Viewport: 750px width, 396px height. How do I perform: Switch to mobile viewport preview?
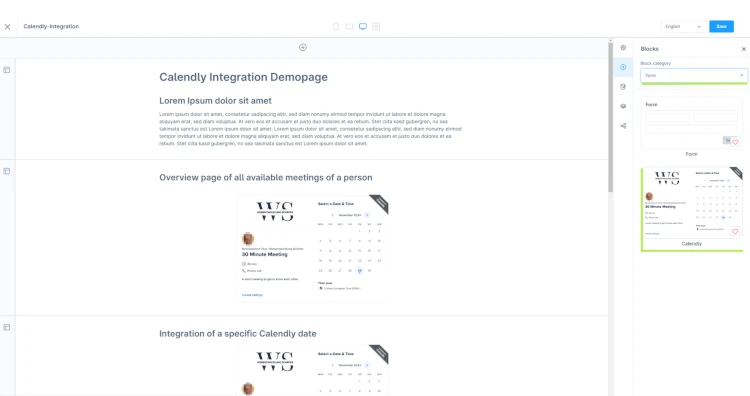[x=336, y=26]
